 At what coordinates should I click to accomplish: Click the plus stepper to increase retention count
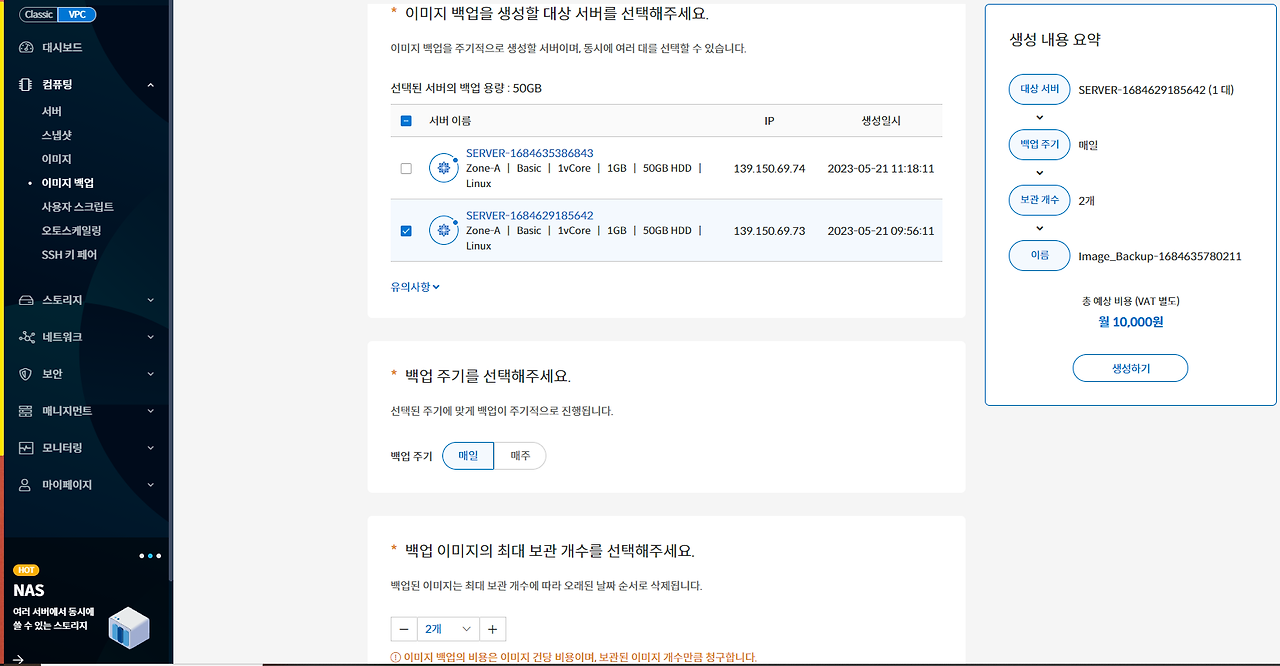point(492,629)
